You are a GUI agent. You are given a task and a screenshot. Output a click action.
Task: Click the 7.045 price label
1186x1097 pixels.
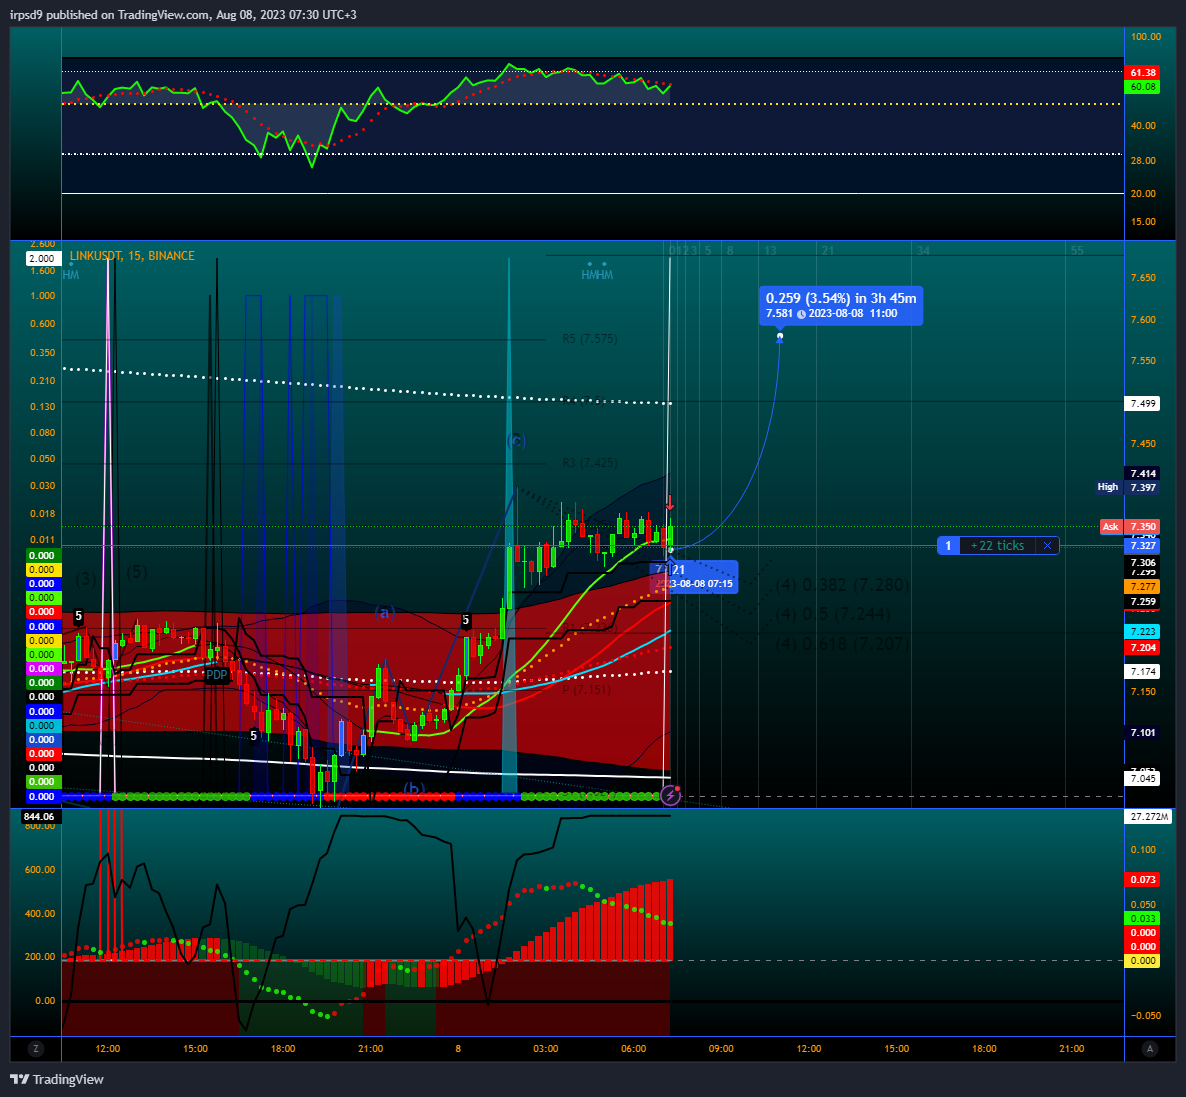pos(1142,778)
